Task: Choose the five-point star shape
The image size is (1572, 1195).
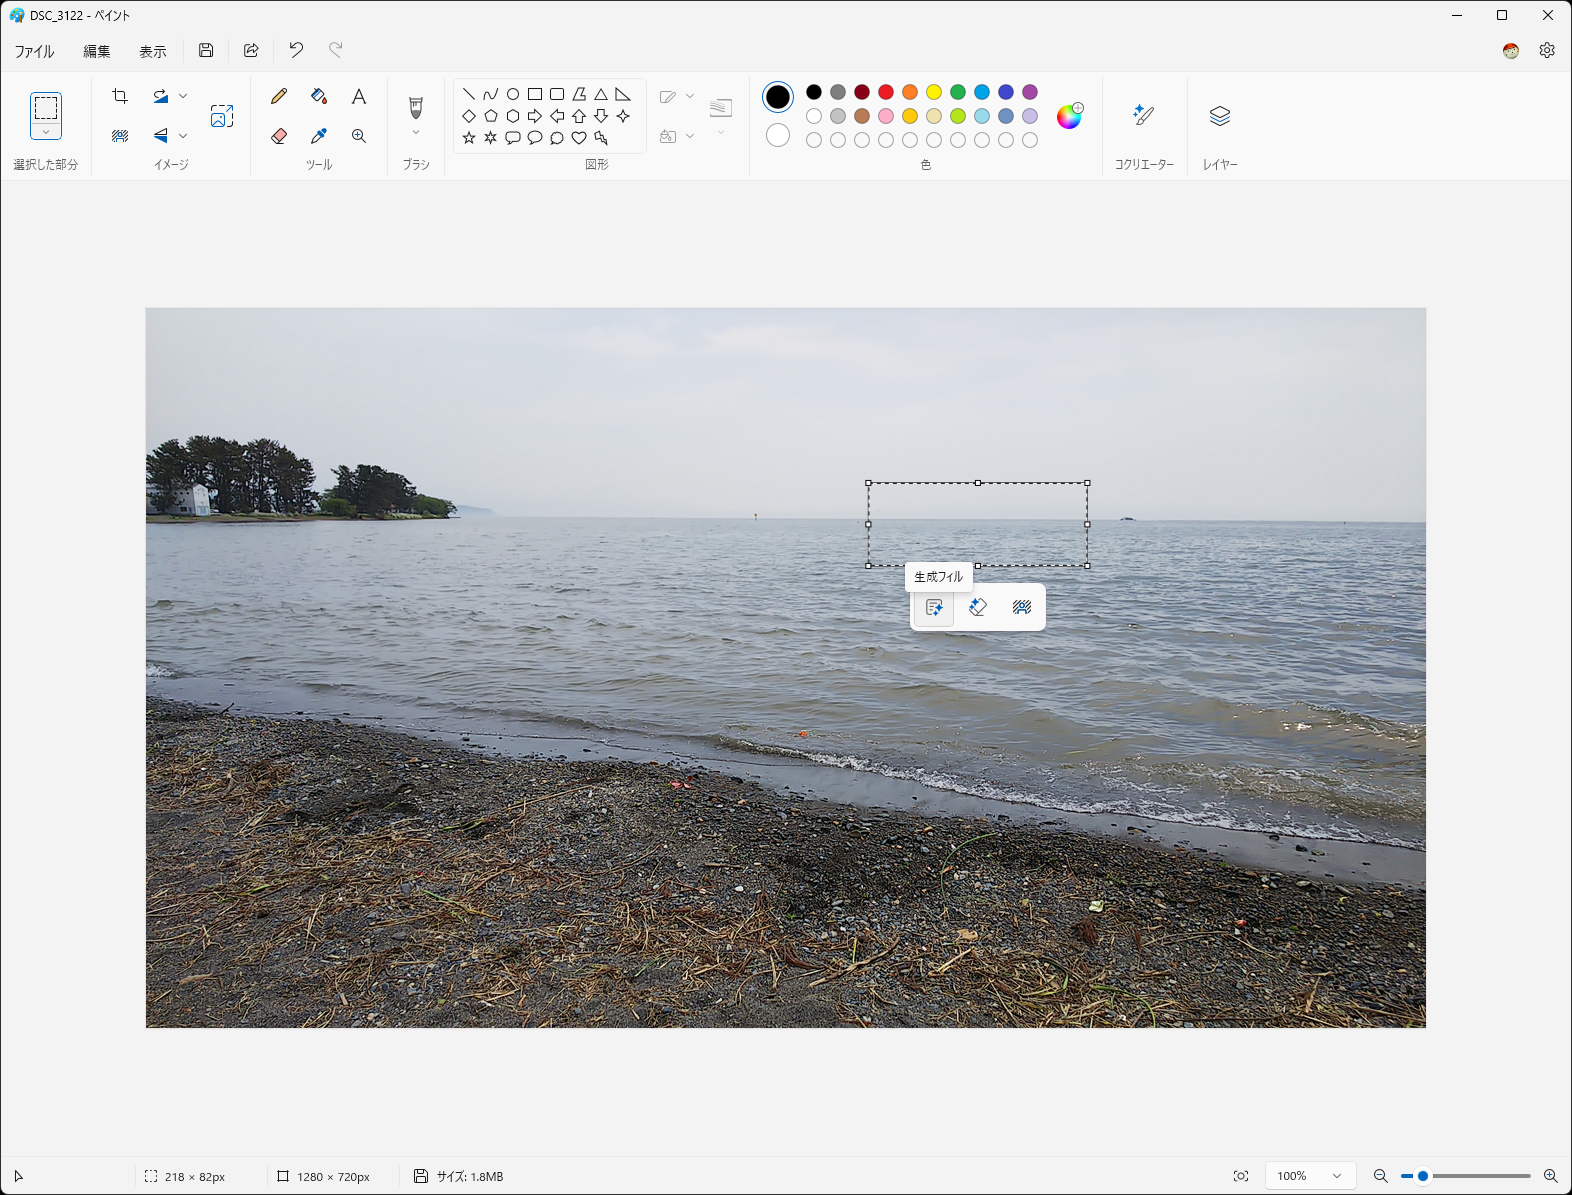Action: click(469, 138)
